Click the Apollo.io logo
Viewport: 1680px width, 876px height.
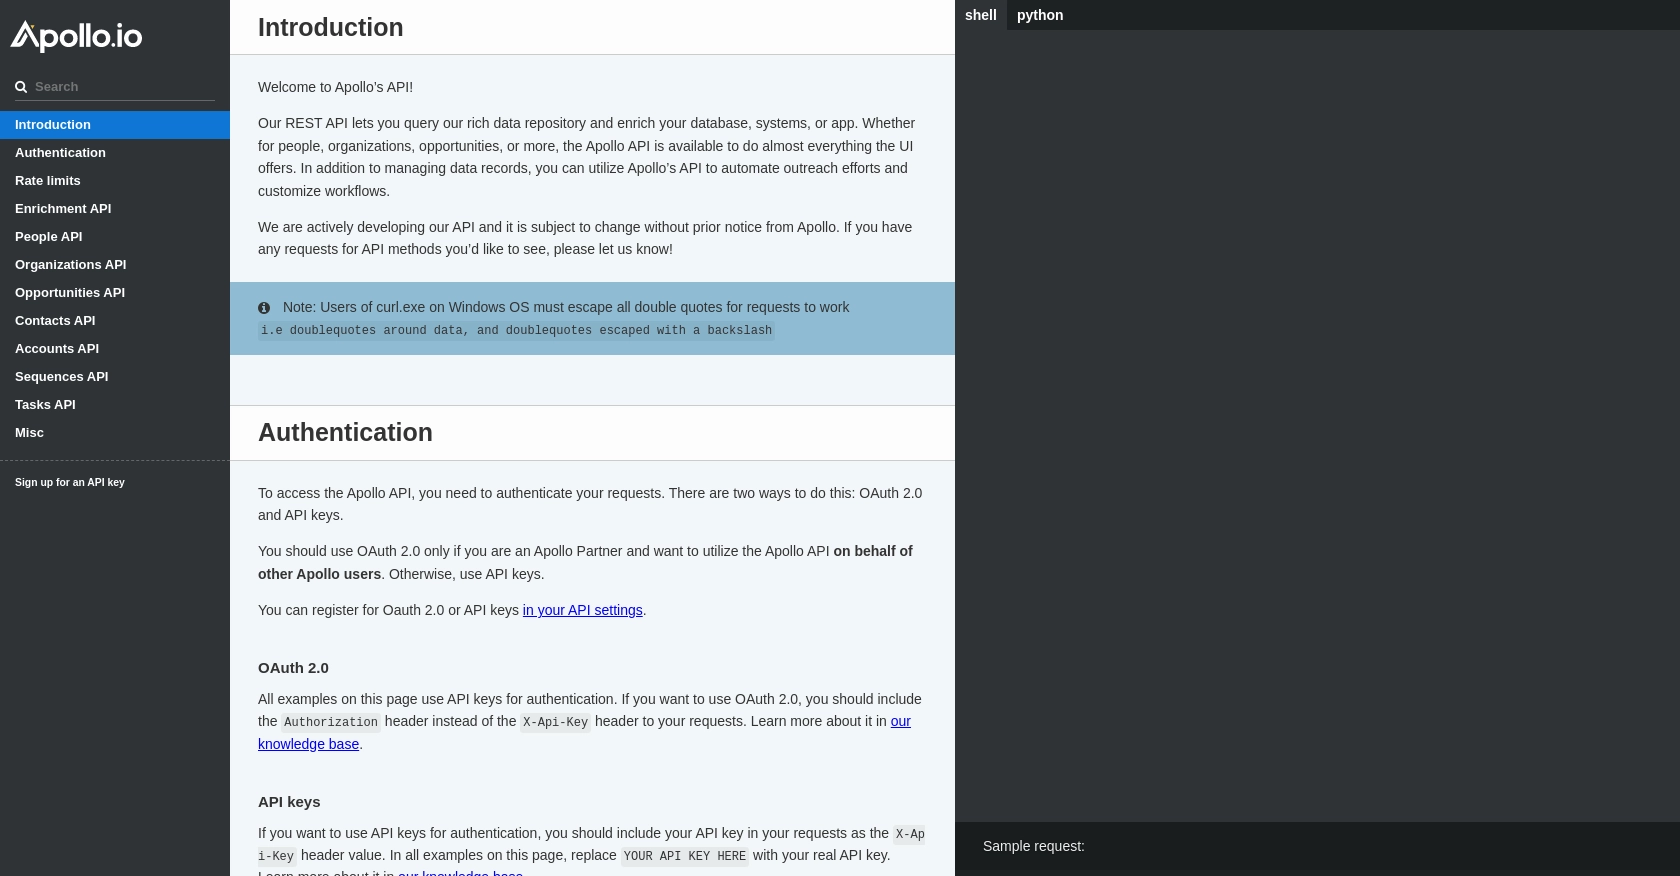click(76, 36)
